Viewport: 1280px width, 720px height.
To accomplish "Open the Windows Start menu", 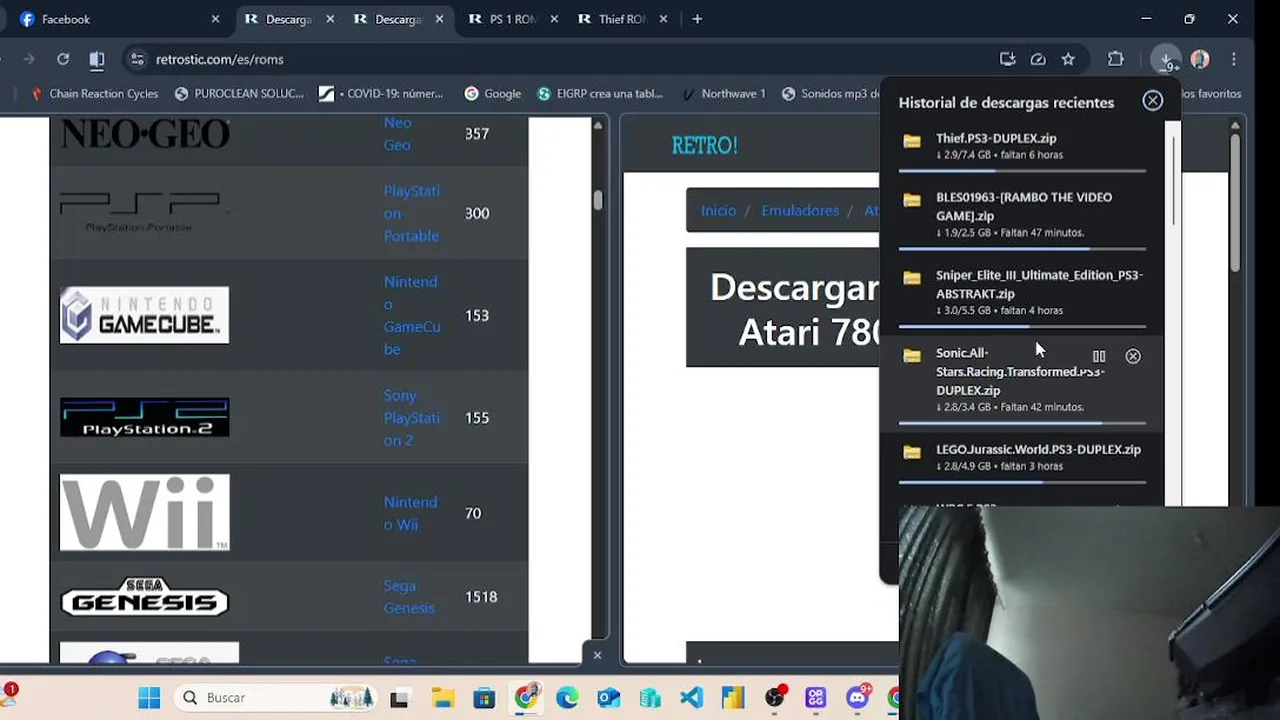I will click(149, 698).
